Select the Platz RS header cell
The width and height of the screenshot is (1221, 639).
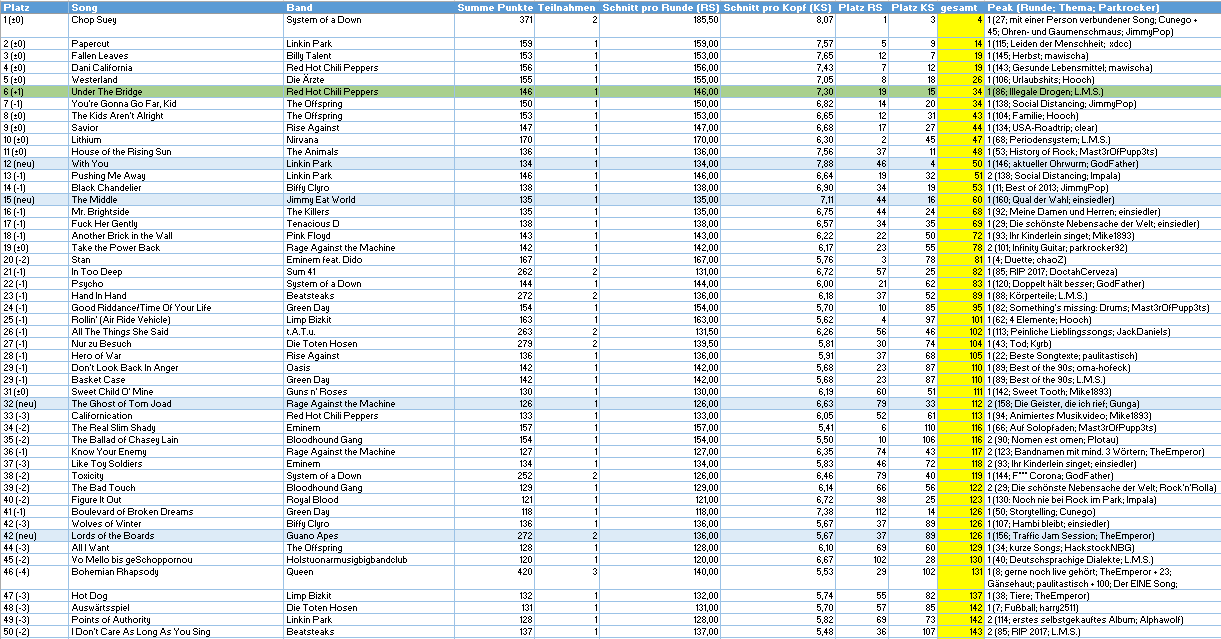(x=863, y=7)
